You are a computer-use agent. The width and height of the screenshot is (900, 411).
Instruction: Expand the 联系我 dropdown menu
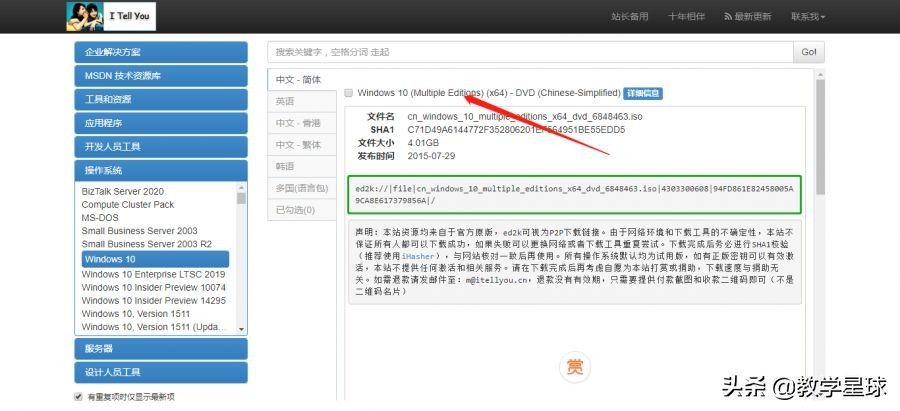pyautogui.click(x=808, y=17)
